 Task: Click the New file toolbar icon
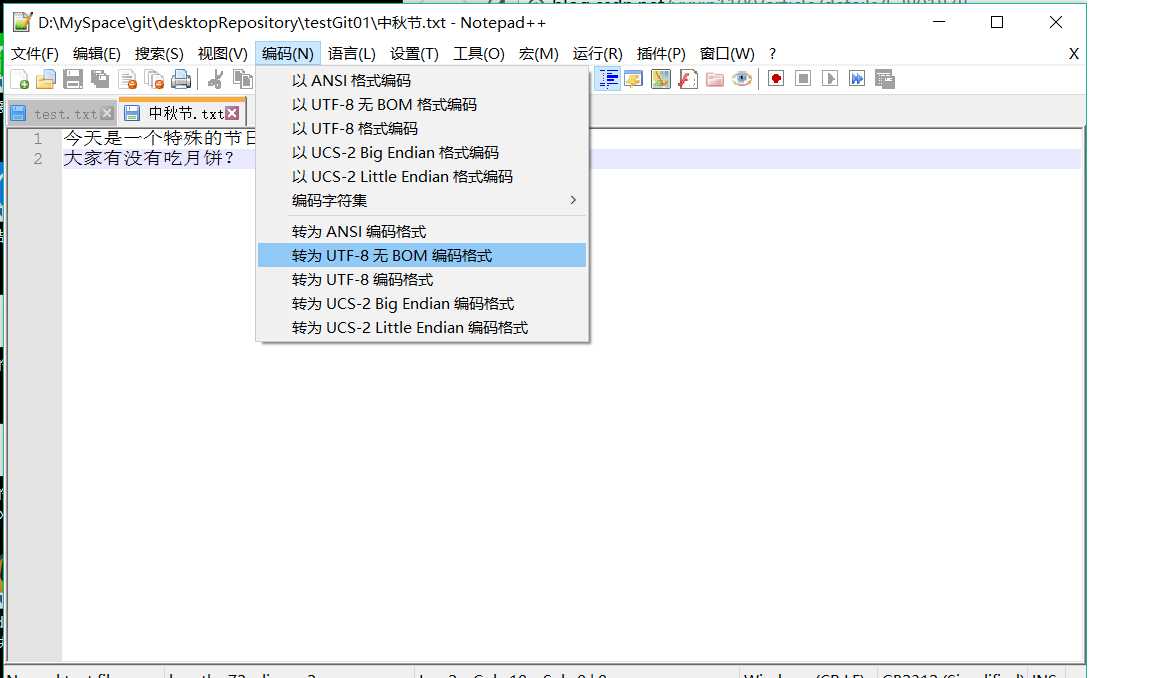[x=20, y=79]
